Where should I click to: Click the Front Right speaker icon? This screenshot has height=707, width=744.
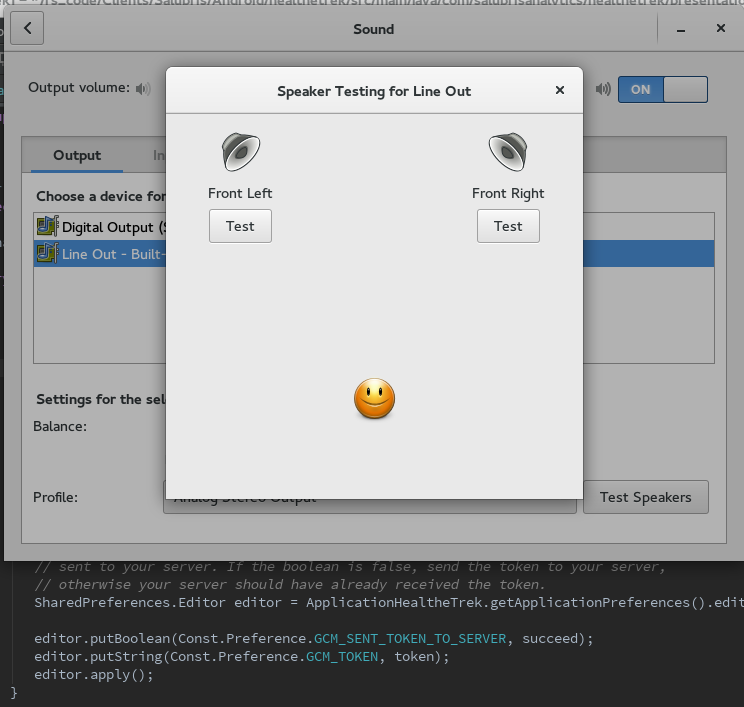click(x=508, y=152)
